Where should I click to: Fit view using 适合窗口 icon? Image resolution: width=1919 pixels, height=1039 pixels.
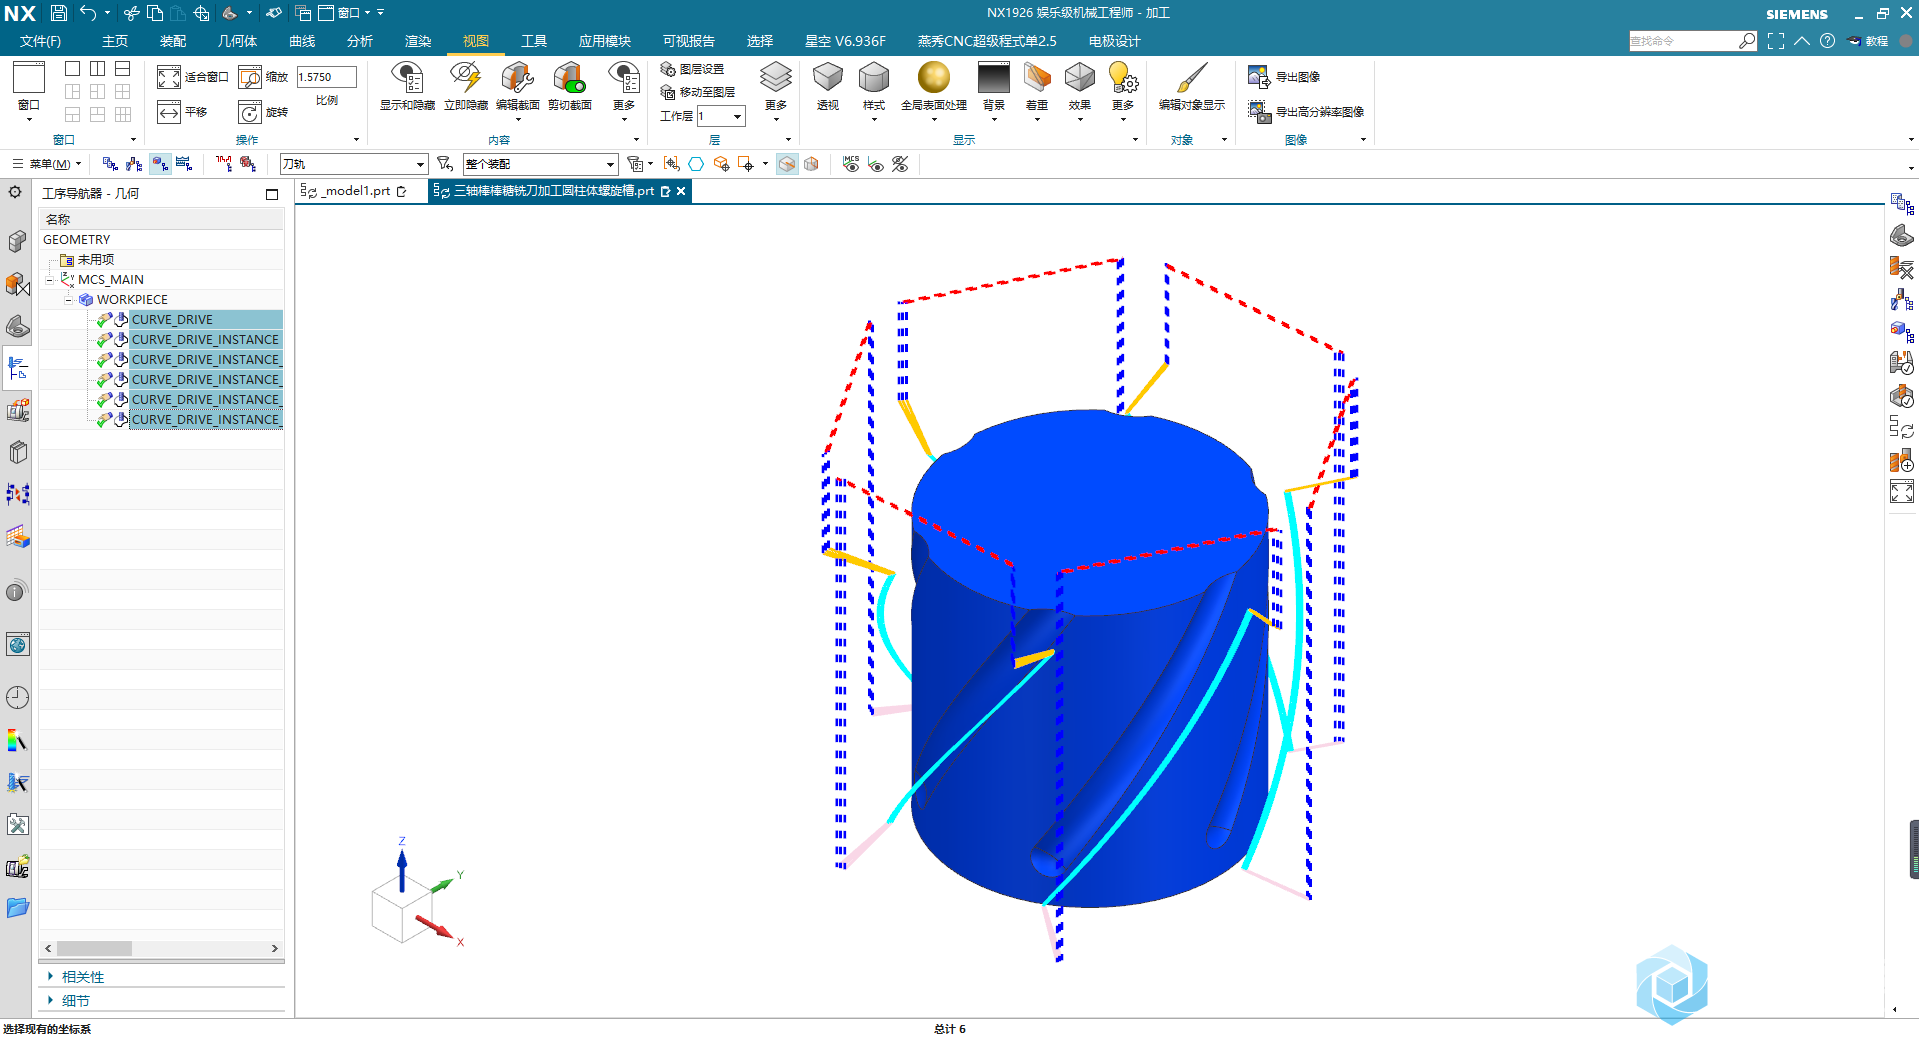(169, 77)
